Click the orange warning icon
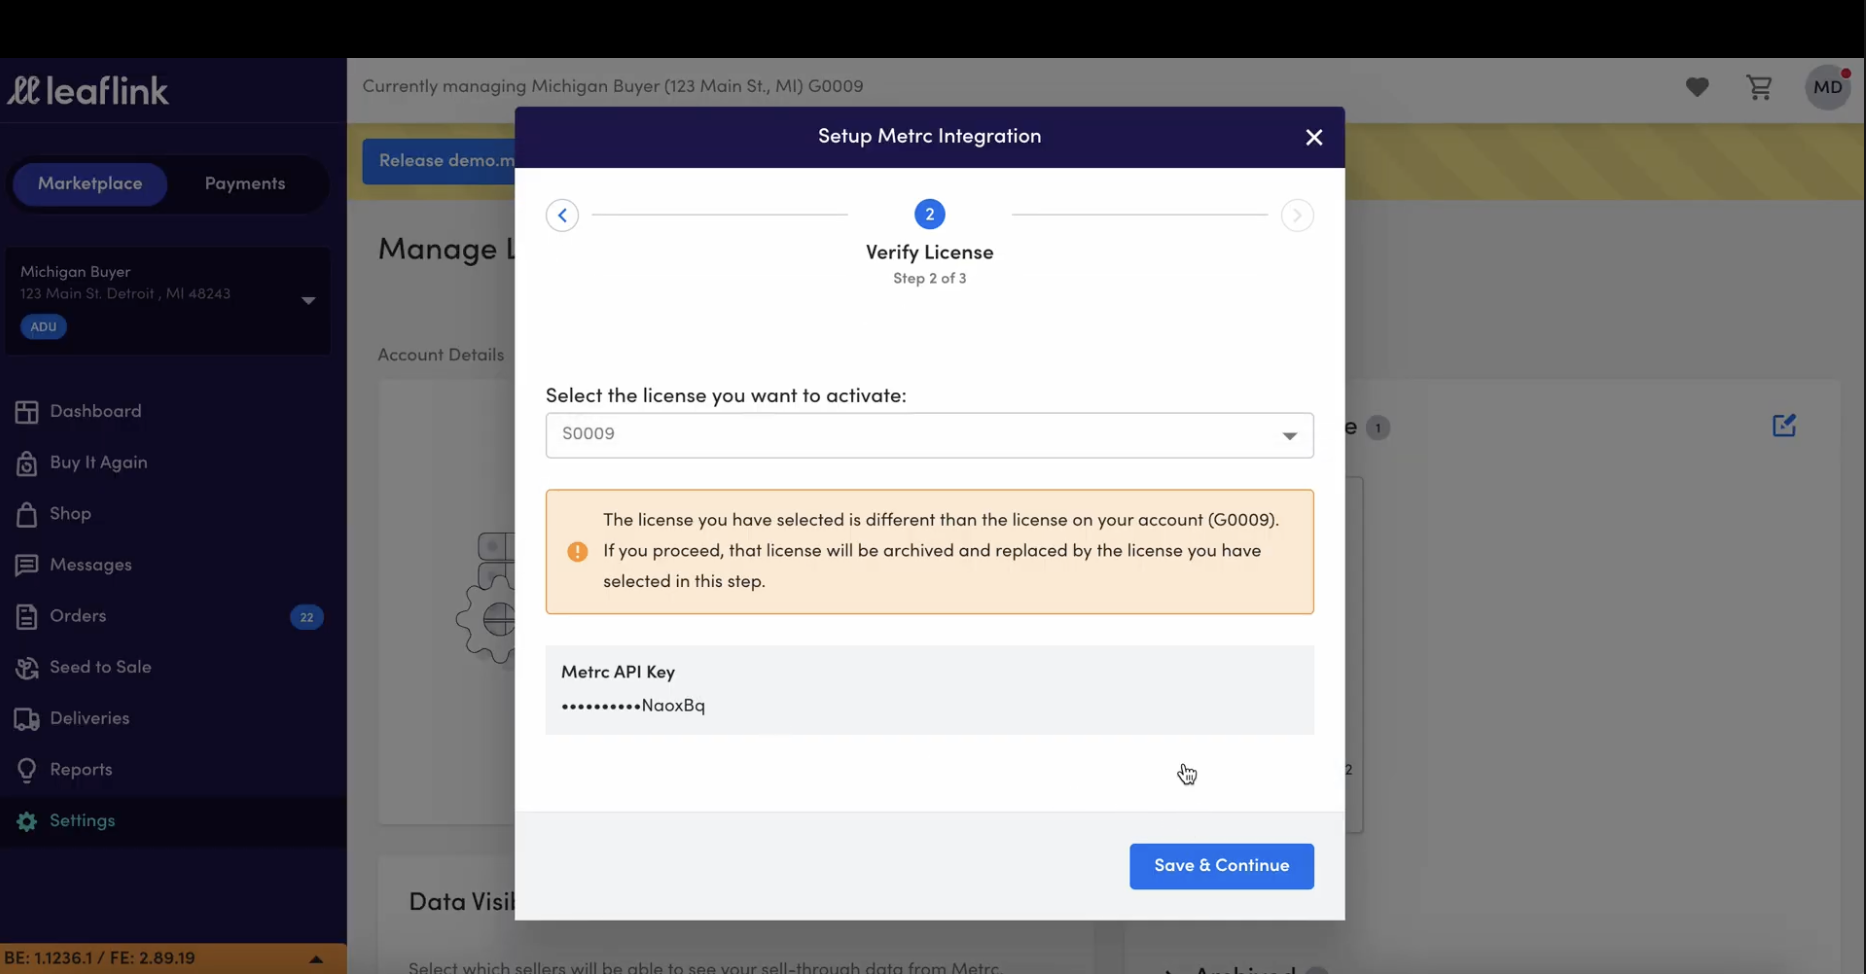Image resolution: width=1866 pixels, height=974 pixels. pyautogui.click(x=577, y=551)
